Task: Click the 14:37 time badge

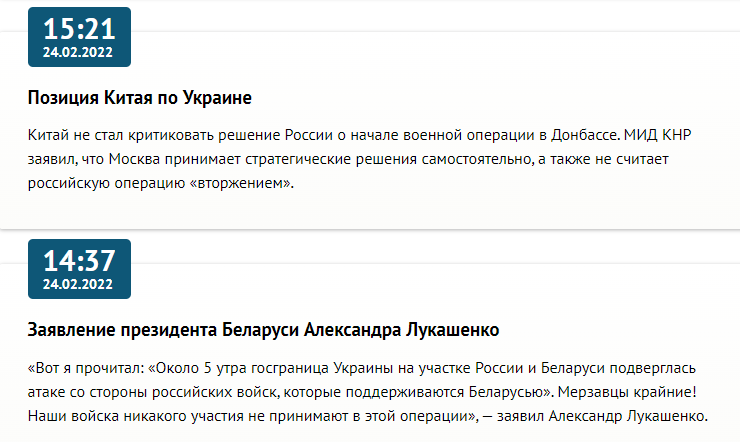Action: (79, 260)
